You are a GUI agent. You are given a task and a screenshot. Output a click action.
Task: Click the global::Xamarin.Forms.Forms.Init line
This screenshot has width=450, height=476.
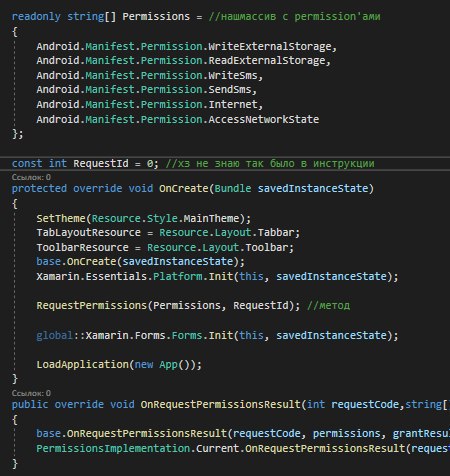point(217,335)
